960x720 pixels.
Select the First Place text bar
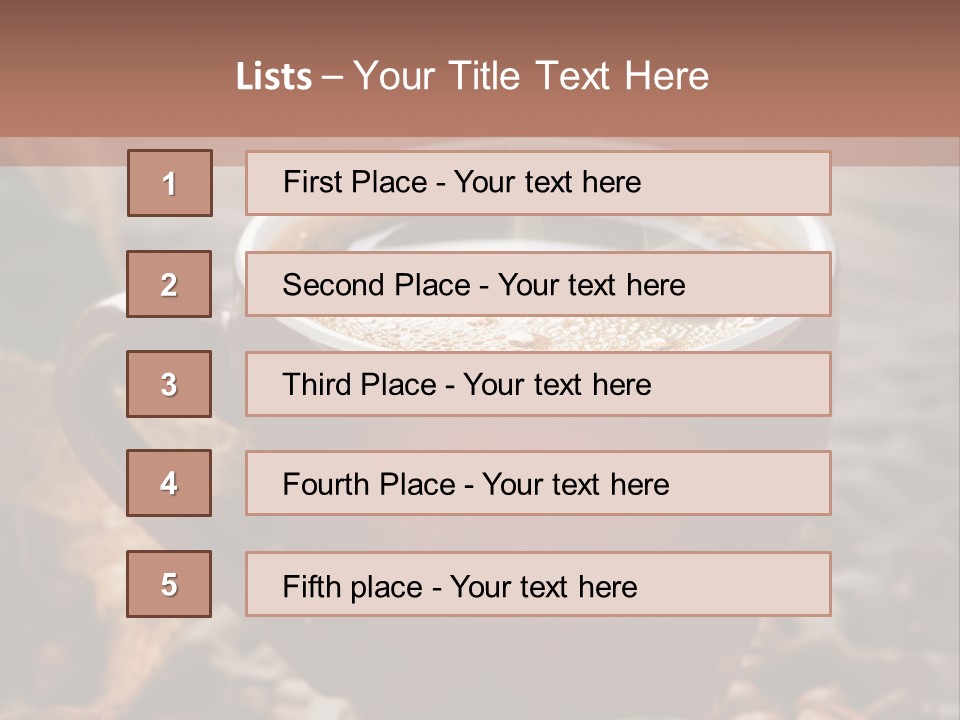point(538,183)
